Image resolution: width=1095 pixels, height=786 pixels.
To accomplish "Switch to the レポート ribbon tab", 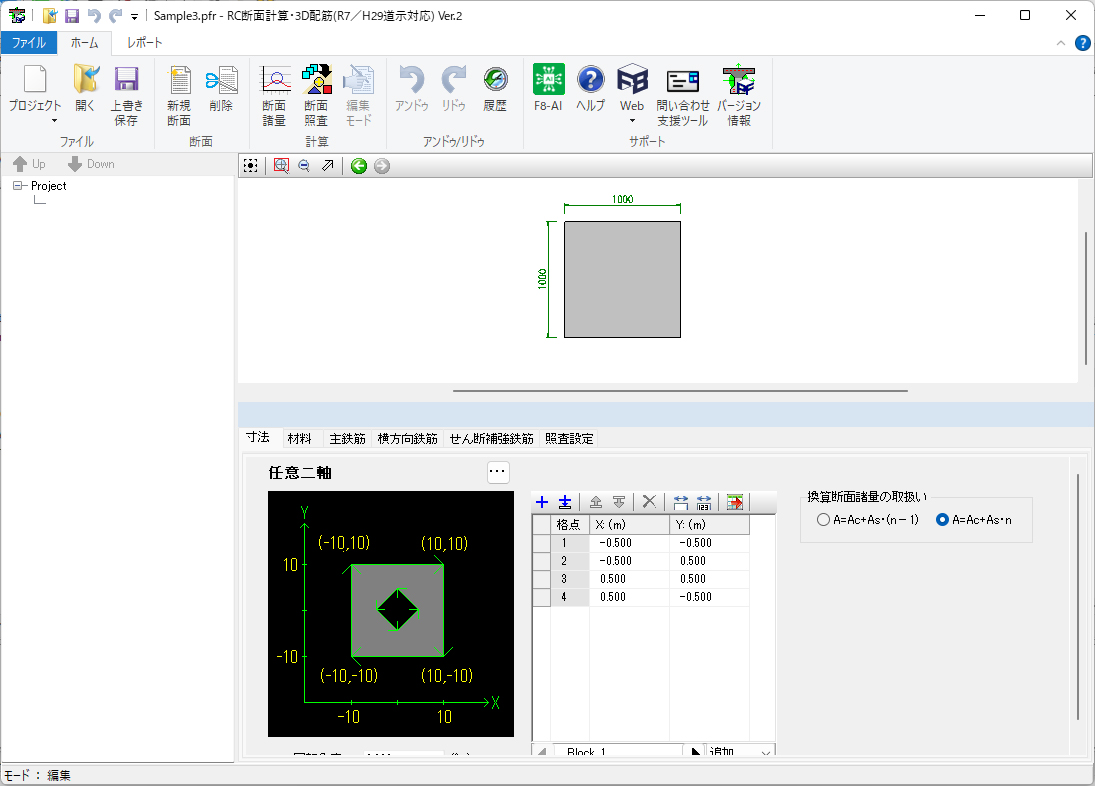I will (144, 43).
